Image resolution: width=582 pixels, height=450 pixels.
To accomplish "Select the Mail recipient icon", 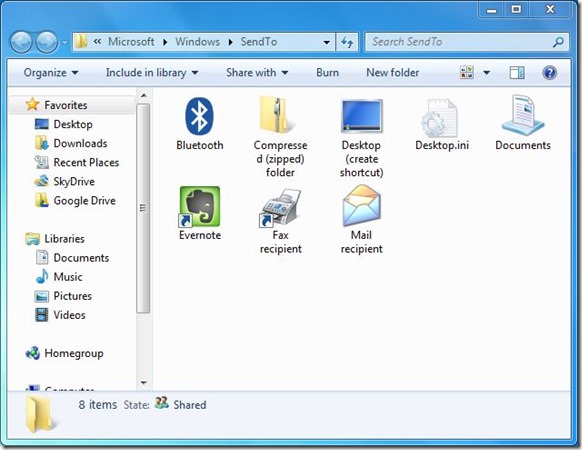I will [362, 206].
